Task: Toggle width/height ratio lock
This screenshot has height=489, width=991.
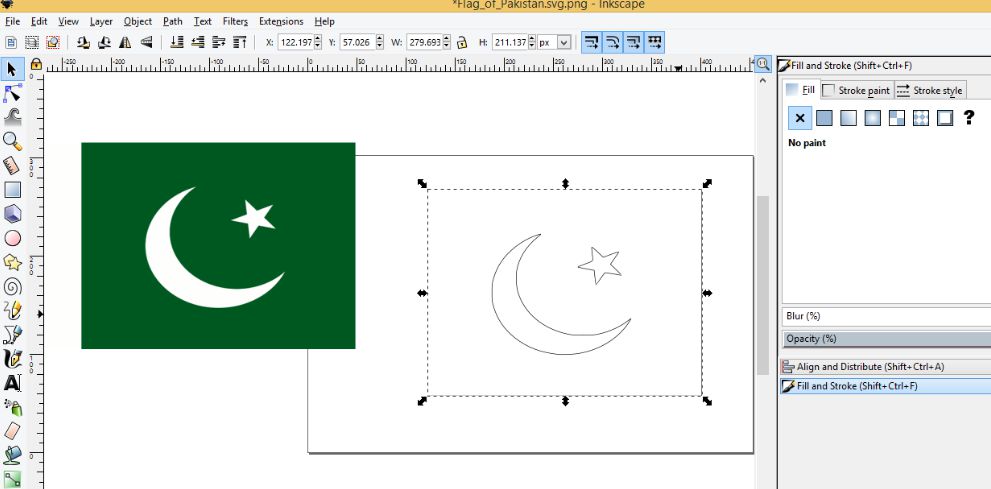Action: (x=462, y=42)
